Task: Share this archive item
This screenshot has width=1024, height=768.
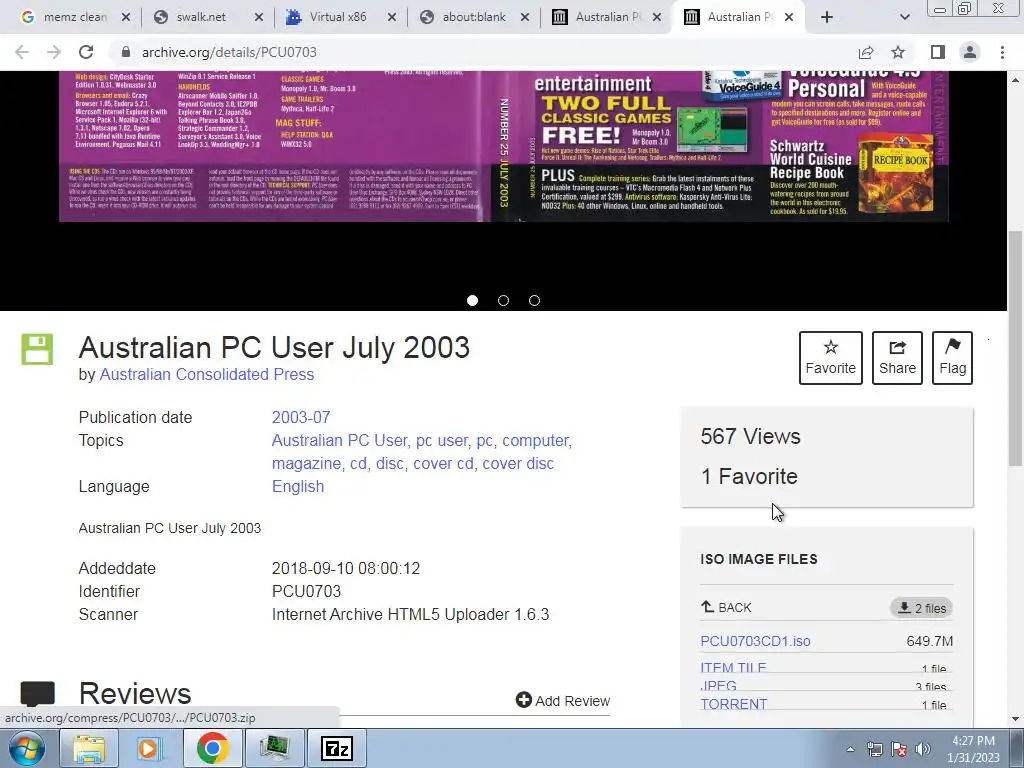Action: pyautogui.click(x=897, y=358)
